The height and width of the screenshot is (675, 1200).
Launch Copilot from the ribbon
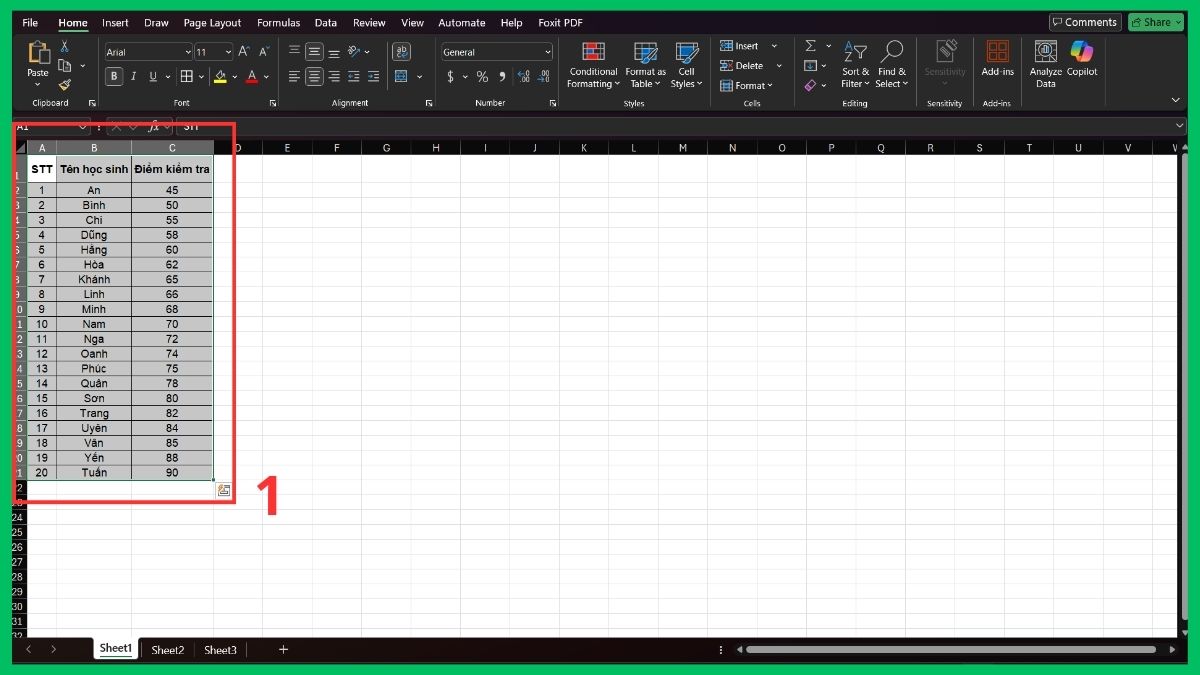click(x=1081, y=65)
